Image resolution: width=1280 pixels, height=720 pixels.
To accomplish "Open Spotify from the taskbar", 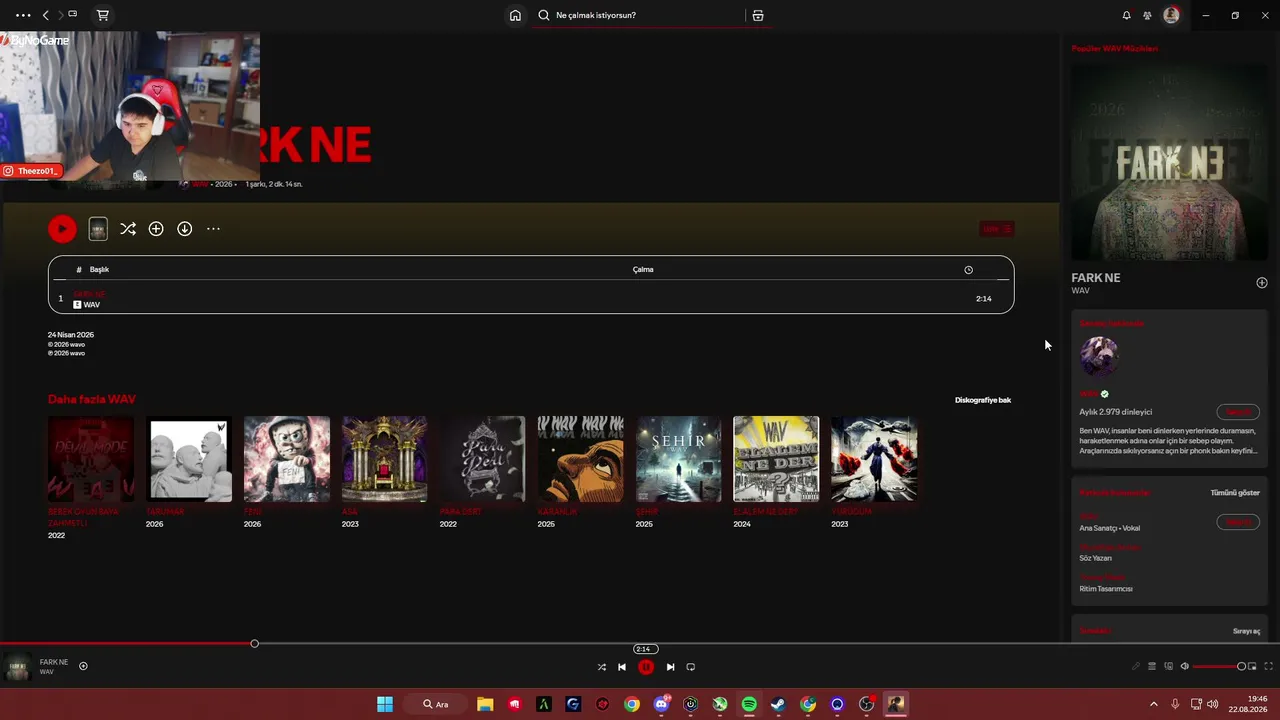I will 749,704.
